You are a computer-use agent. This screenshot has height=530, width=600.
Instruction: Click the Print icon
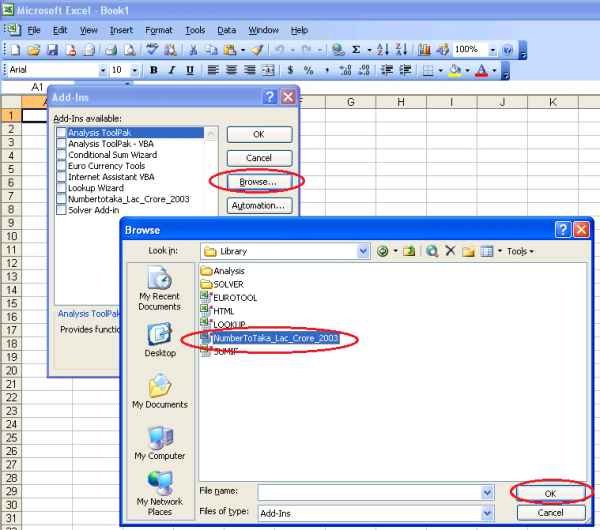[111, 50]
